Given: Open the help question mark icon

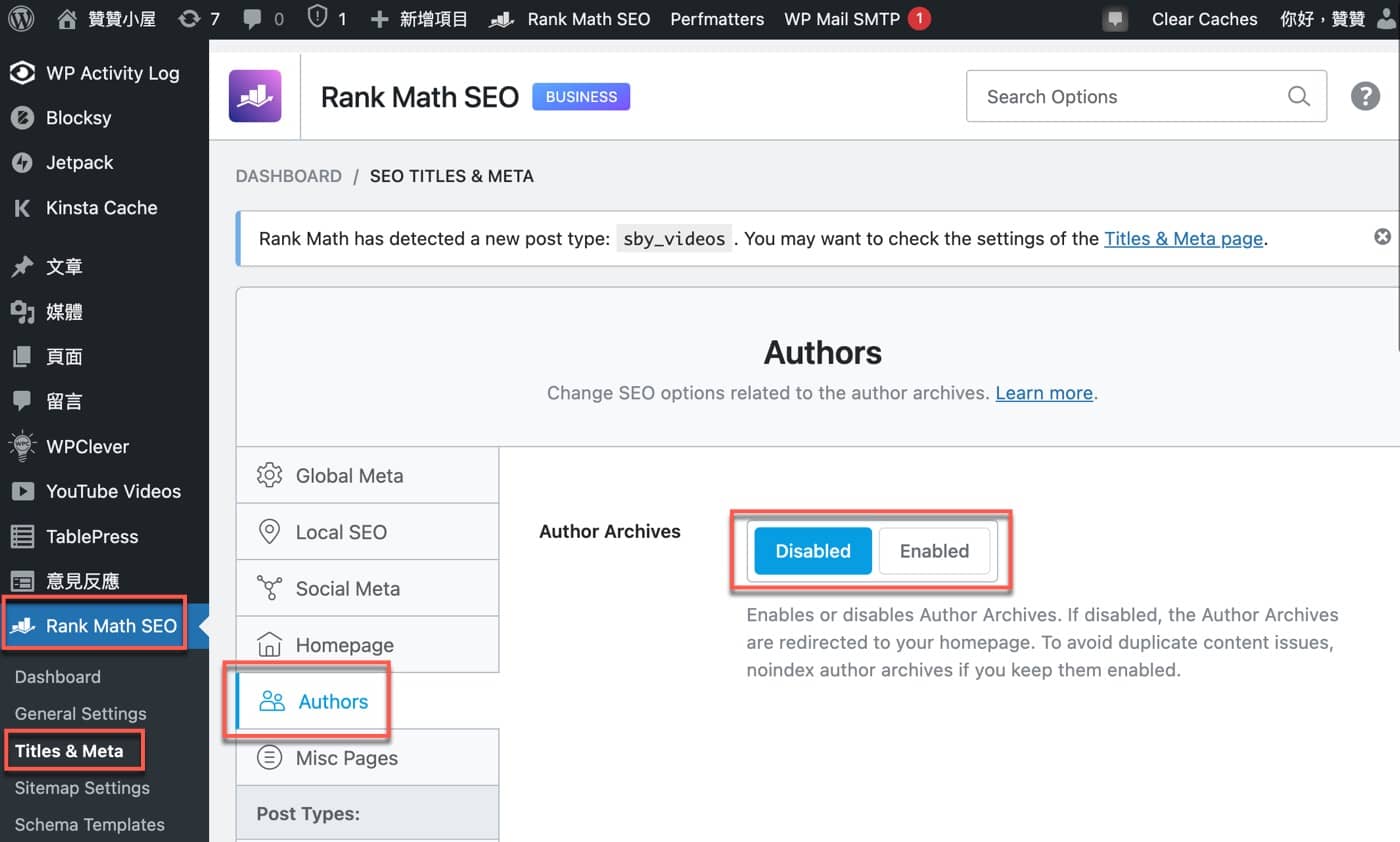Looking at the screenshot, I should (x=1365, y=97).
